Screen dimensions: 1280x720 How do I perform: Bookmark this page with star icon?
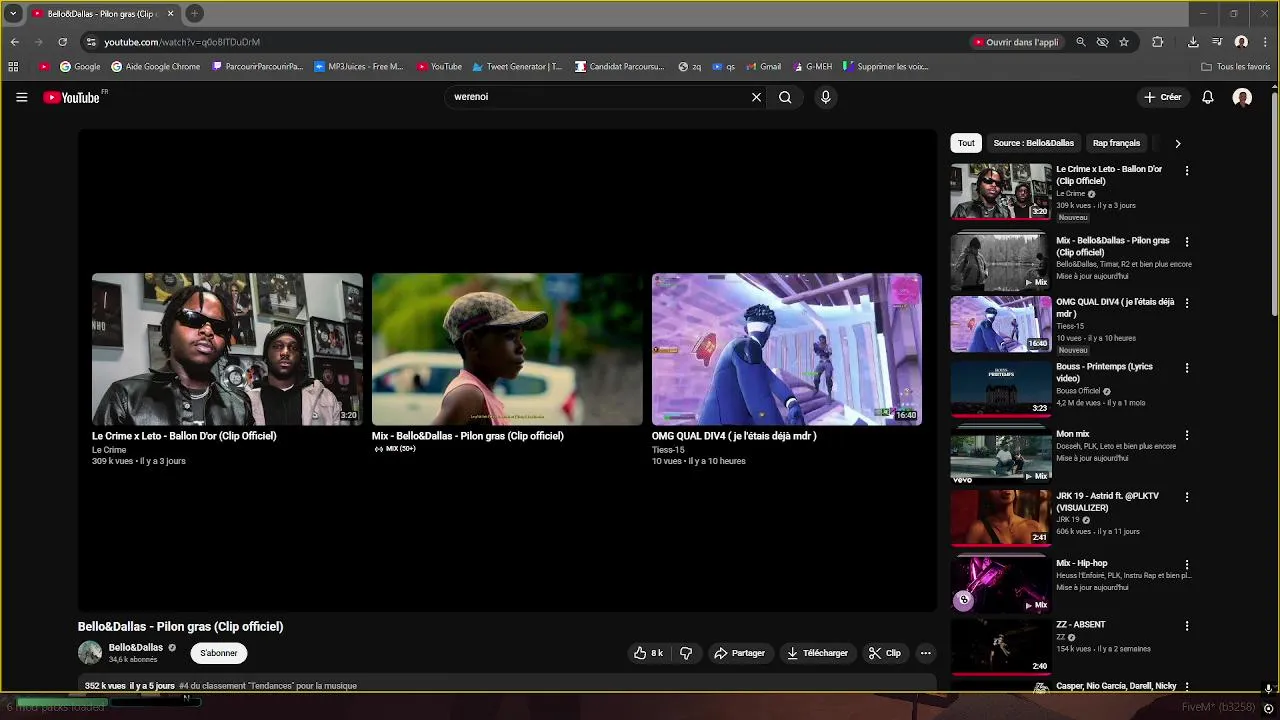pos(1124,42)
